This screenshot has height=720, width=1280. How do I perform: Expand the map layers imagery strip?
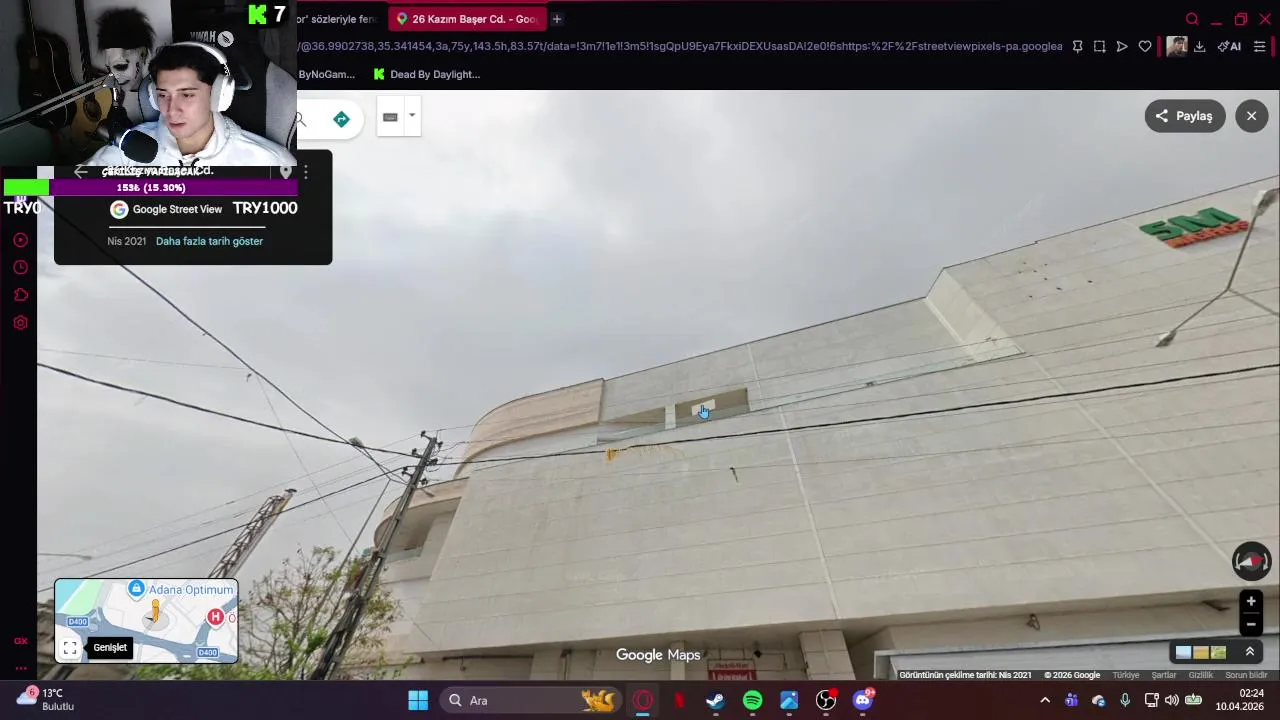pos(1249,652)
